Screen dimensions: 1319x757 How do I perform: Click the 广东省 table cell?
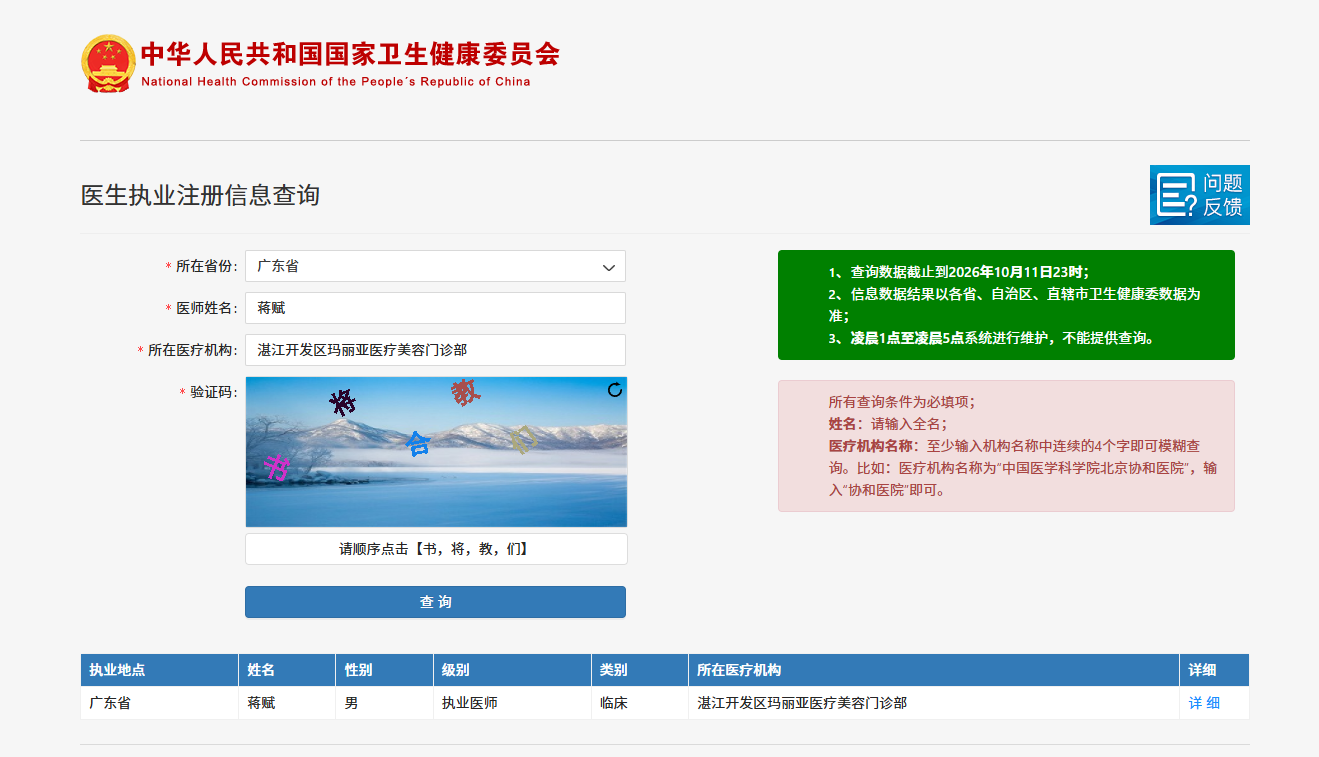[x=159, y=703]
